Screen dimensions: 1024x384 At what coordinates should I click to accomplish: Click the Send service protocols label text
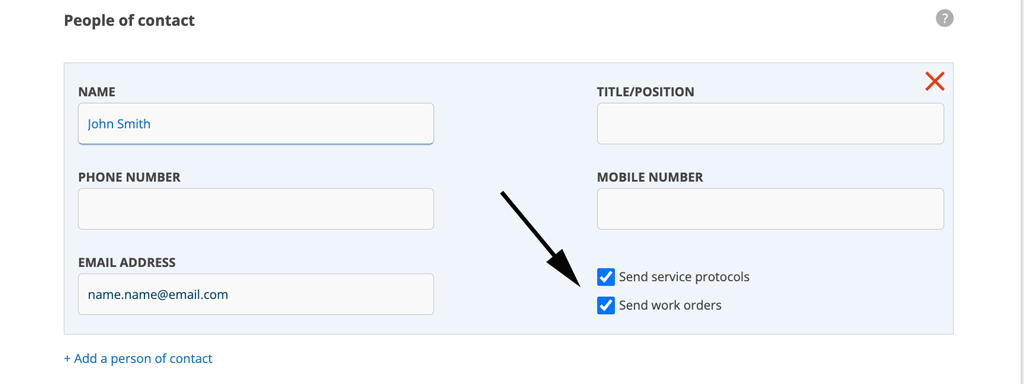pos(684,277)
